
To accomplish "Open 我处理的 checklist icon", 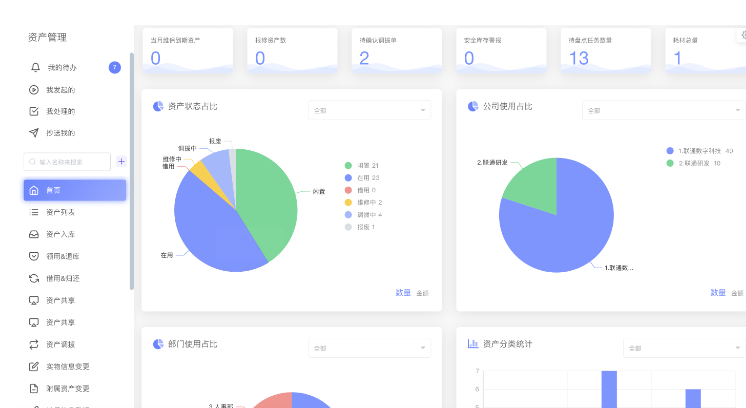I will (x=36, y=111).
